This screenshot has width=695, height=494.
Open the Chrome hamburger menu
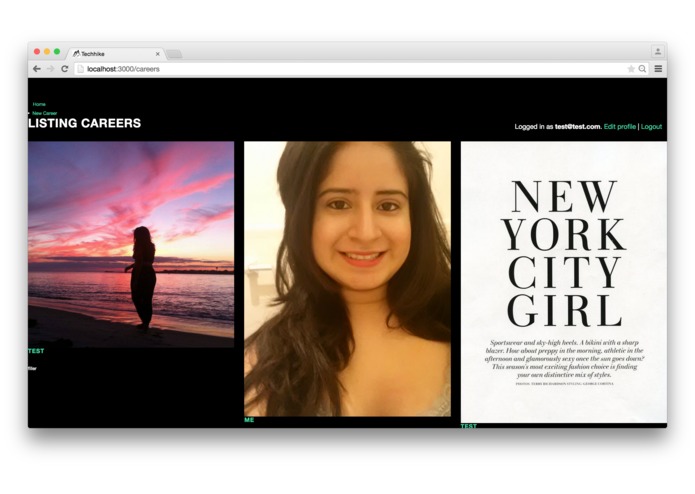658,69
